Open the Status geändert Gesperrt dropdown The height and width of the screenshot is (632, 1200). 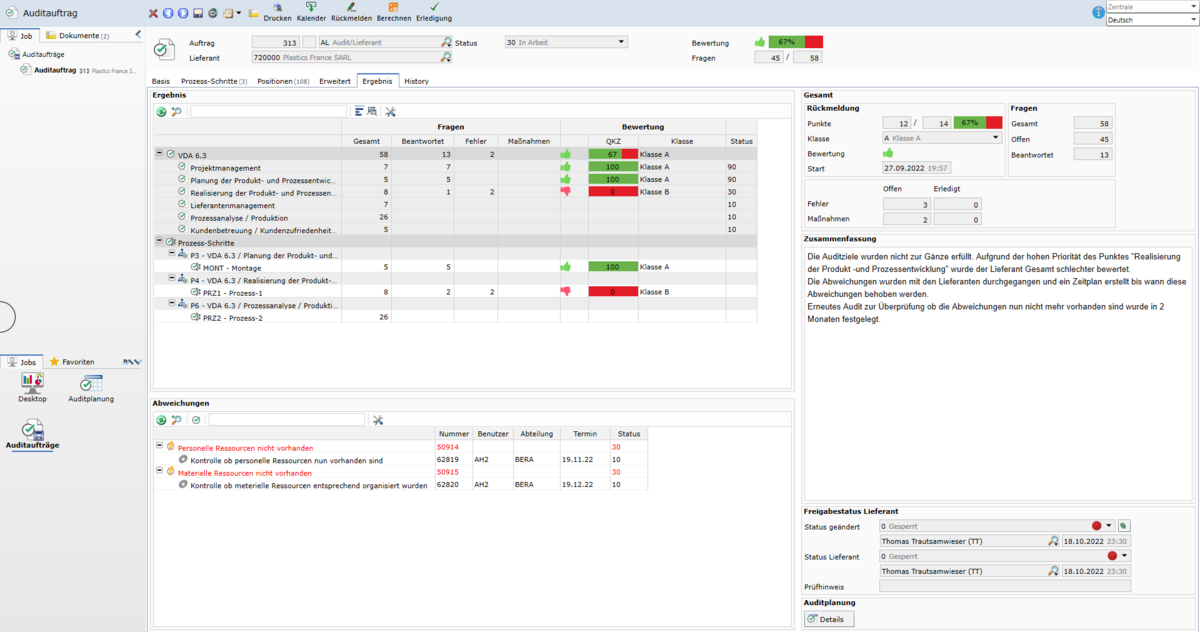click(1109, 526)
